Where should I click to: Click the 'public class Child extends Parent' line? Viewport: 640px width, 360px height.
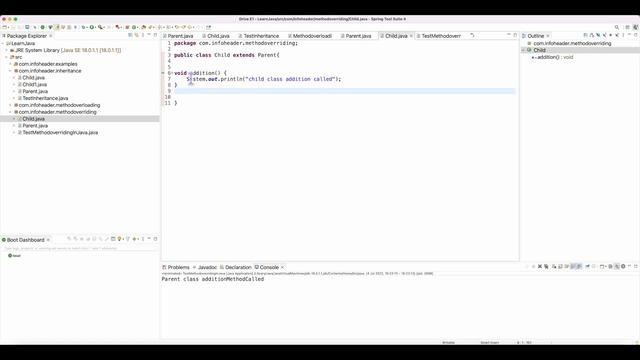pyautogui.click(x=227, y=55)
